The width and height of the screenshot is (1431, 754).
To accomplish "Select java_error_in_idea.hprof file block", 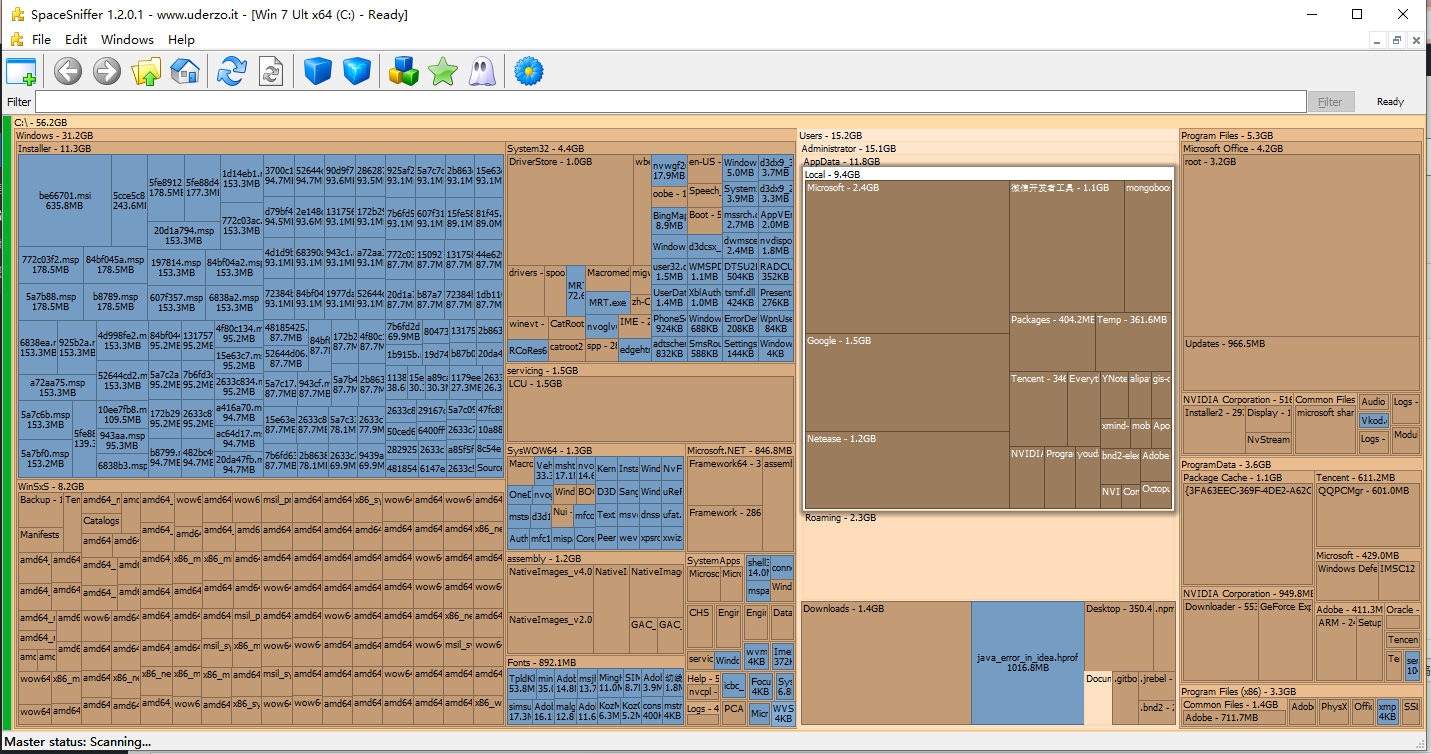I will pyautogui.click(x=1027, y=662).
